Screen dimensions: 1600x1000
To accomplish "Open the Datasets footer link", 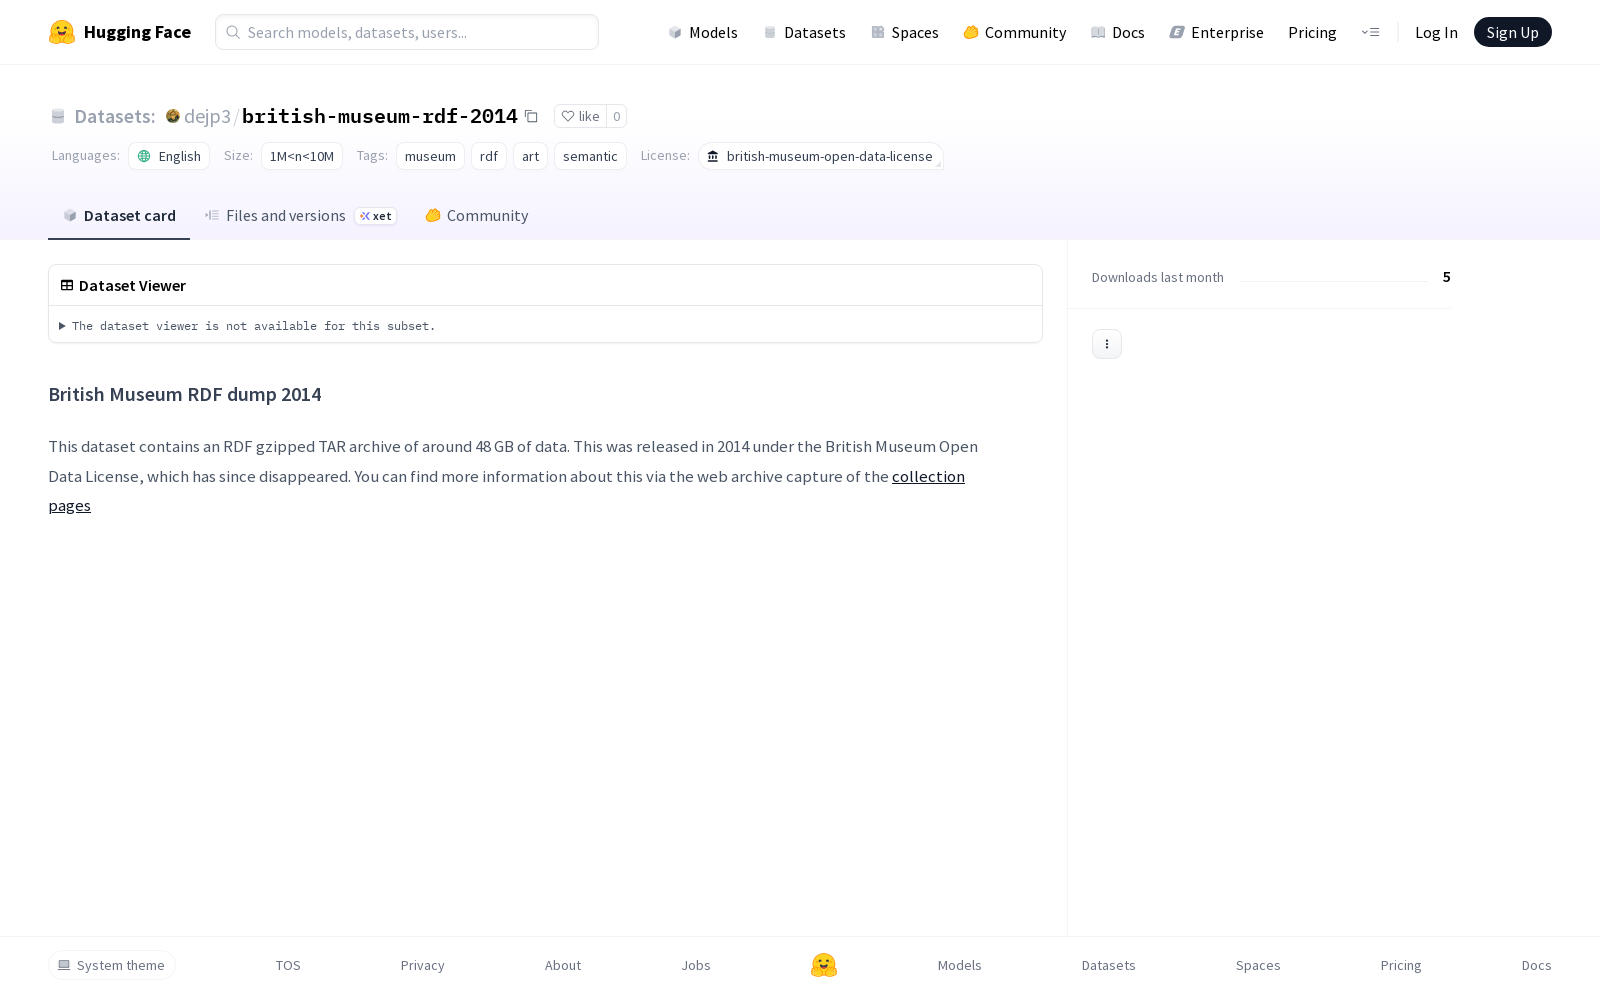I will (1109, 965).
